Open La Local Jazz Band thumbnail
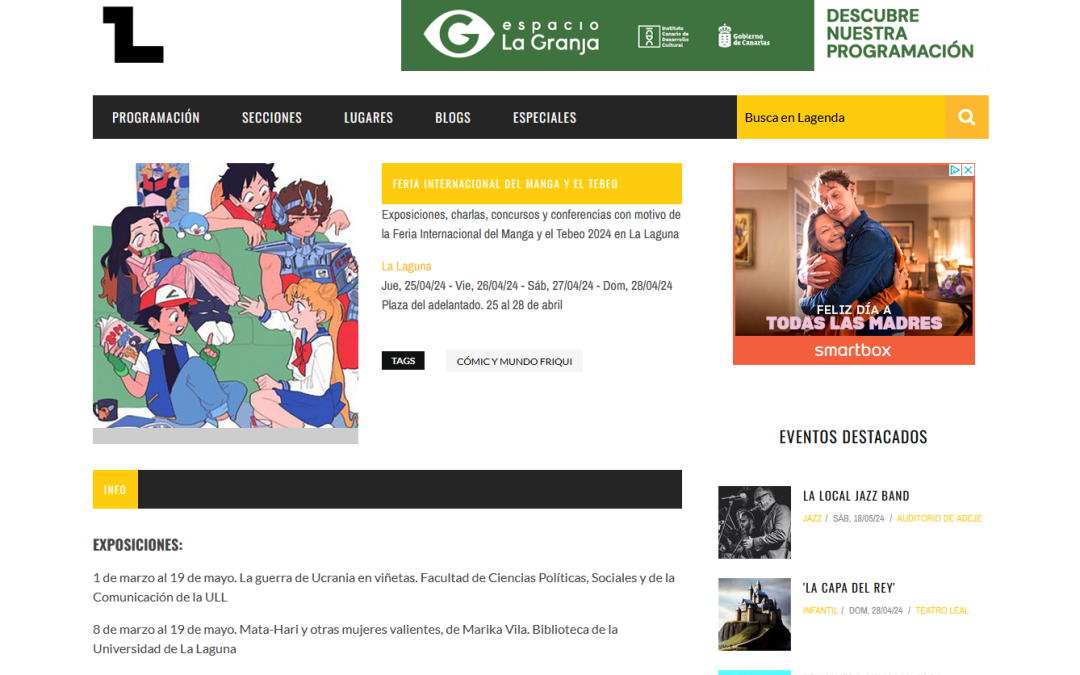Viewport: 1080px width, 675px height. pyautogui.click(x=754, y=522)
